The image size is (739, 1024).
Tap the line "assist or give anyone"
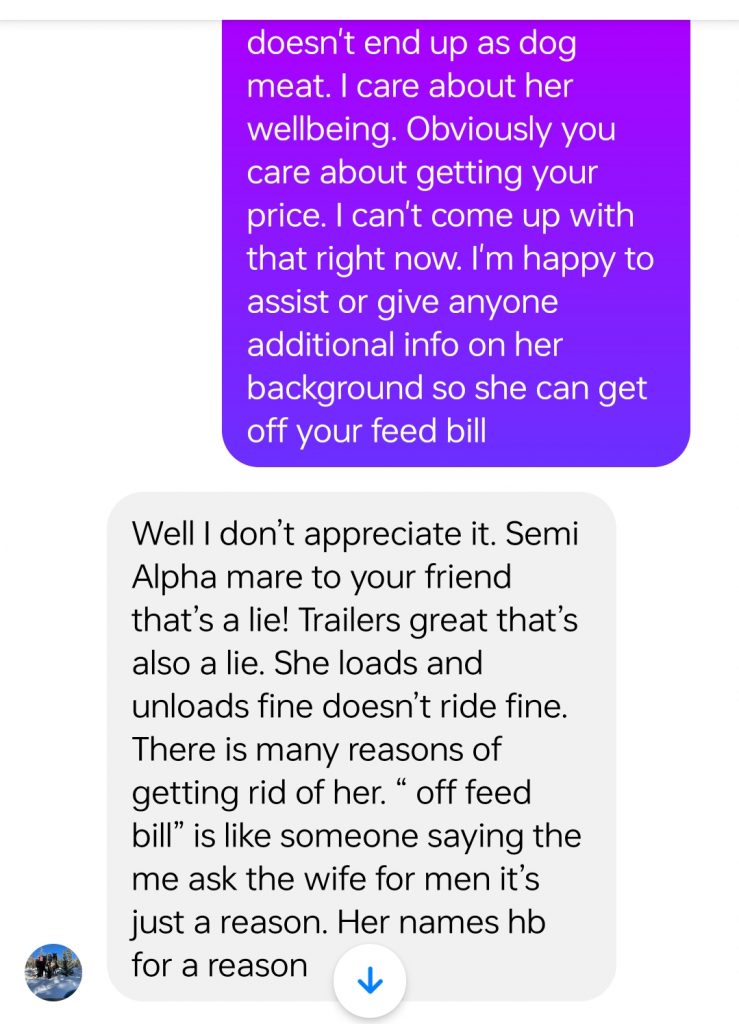(x=402, y=303)
